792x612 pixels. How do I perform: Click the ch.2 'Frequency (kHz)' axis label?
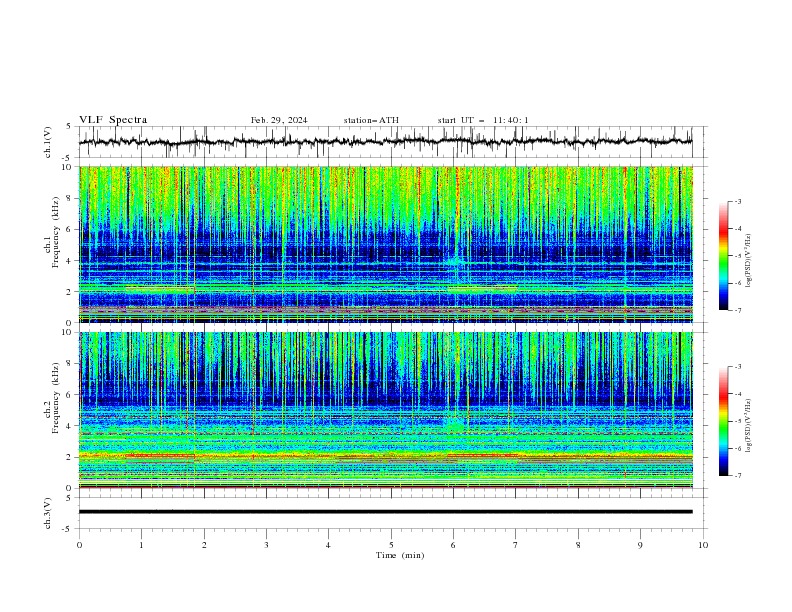[55, 397]
